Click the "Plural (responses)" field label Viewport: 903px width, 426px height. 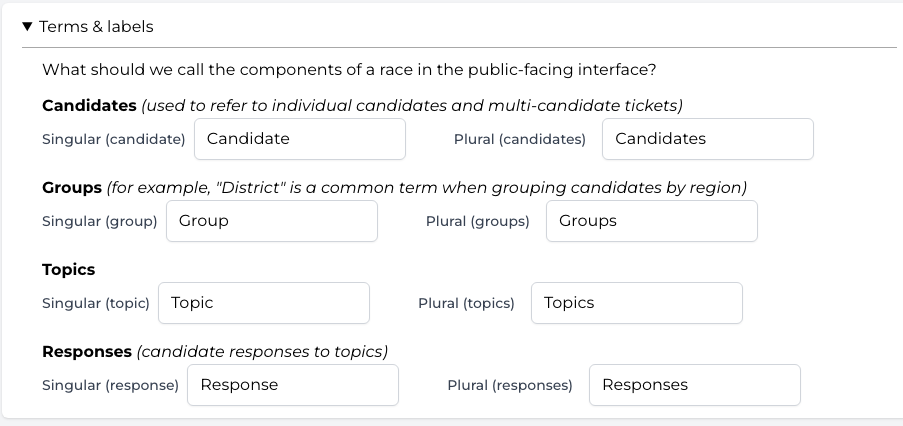(510, 386)
